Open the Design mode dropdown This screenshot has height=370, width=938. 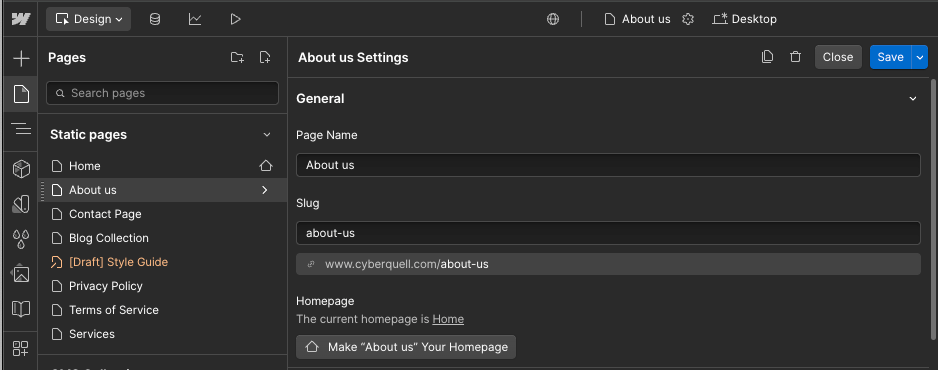pos(89,19)
